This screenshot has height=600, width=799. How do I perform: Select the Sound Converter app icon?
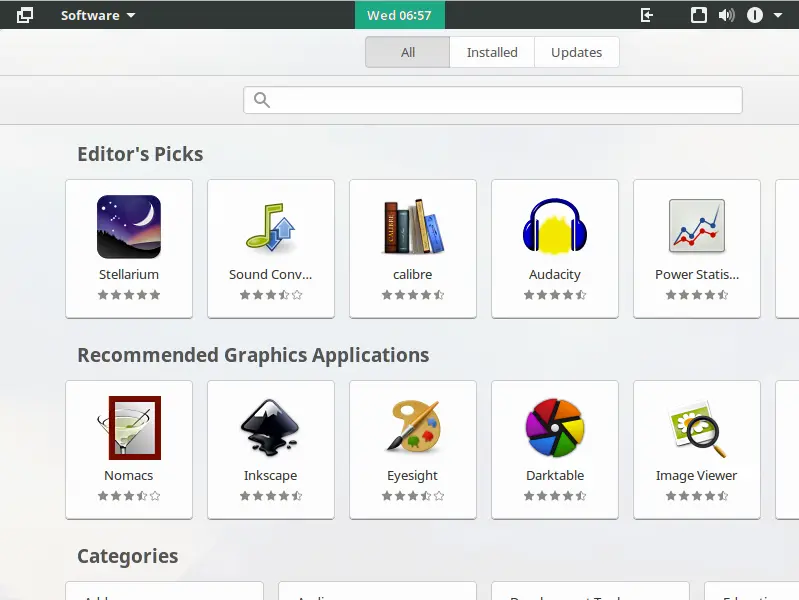pyautogui.click(x=270, y=227)
